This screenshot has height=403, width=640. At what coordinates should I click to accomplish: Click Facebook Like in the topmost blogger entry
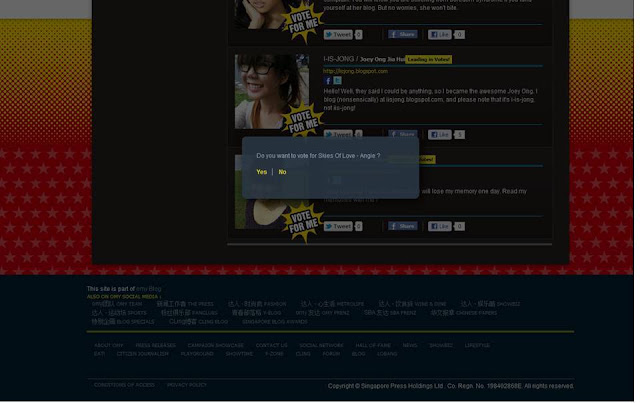coord(440,35)
